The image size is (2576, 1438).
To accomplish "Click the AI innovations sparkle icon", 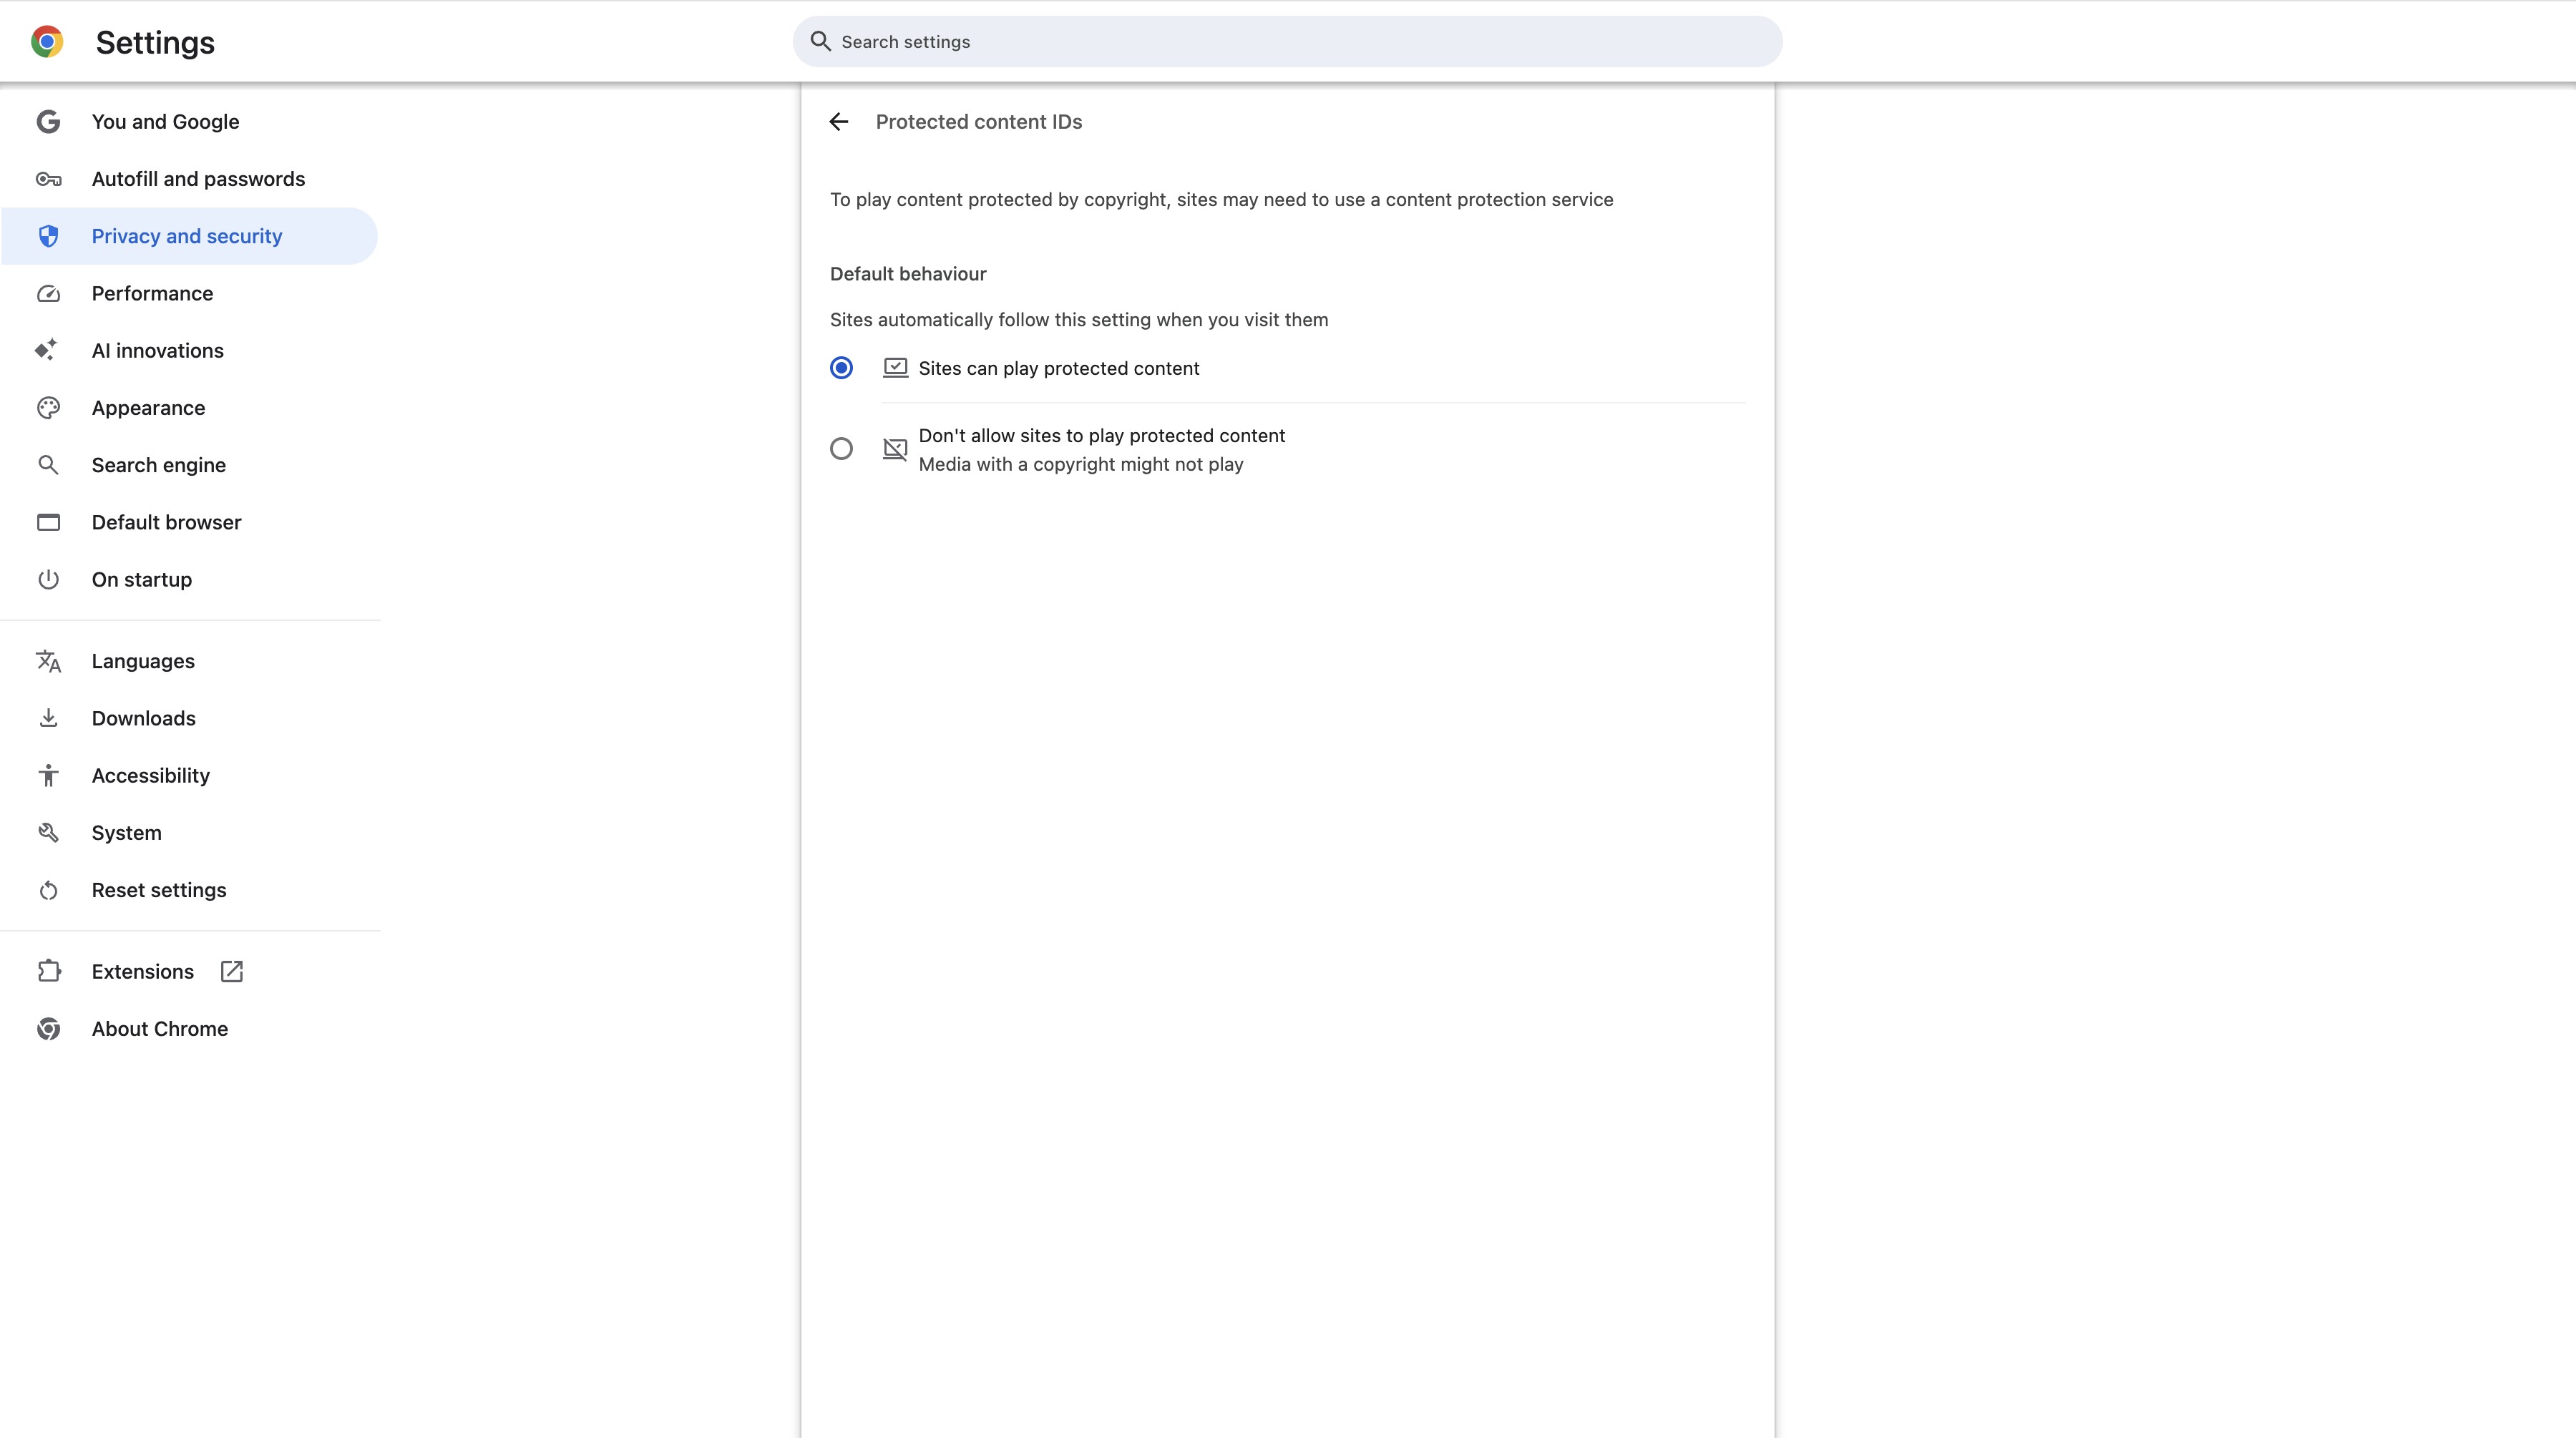I will coord(48,350).
